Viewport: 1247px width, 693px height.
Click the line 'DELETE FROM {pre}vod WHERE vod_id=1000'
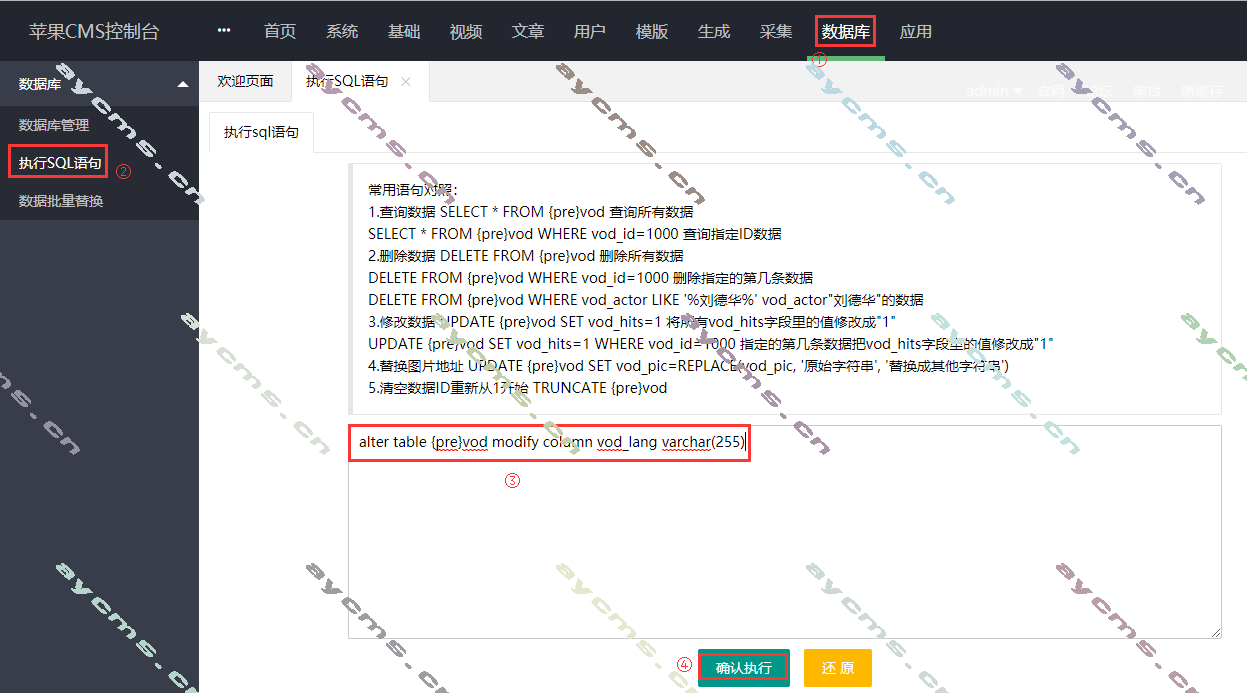point(590,278)
